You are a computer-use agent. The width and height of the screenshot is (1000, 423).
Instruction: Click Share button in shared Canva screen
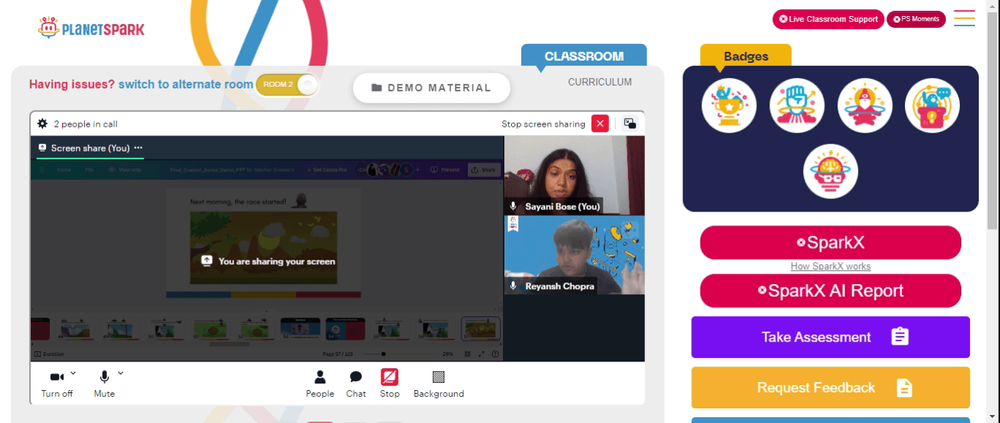click(483, 170)
